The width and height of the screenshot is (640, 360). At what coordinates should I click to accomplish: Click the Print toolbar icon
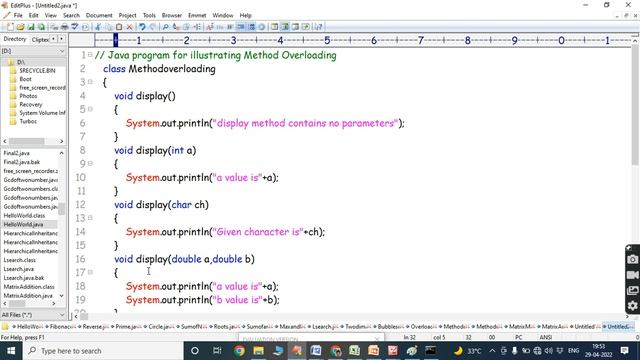point(64,27)
